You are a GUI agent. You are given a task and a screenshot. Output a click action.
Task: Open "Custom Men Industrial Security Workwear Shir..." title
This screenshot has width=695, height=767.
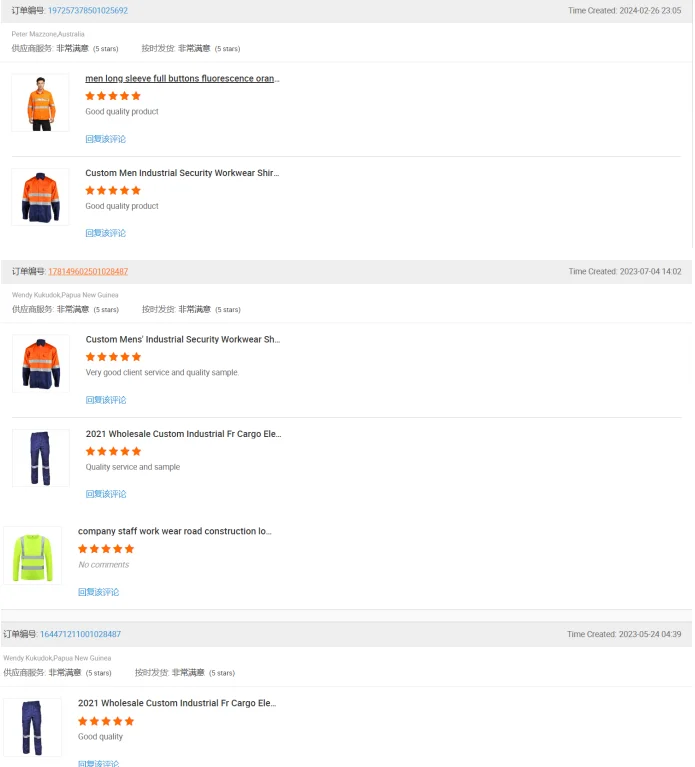(x=182, y=173)
